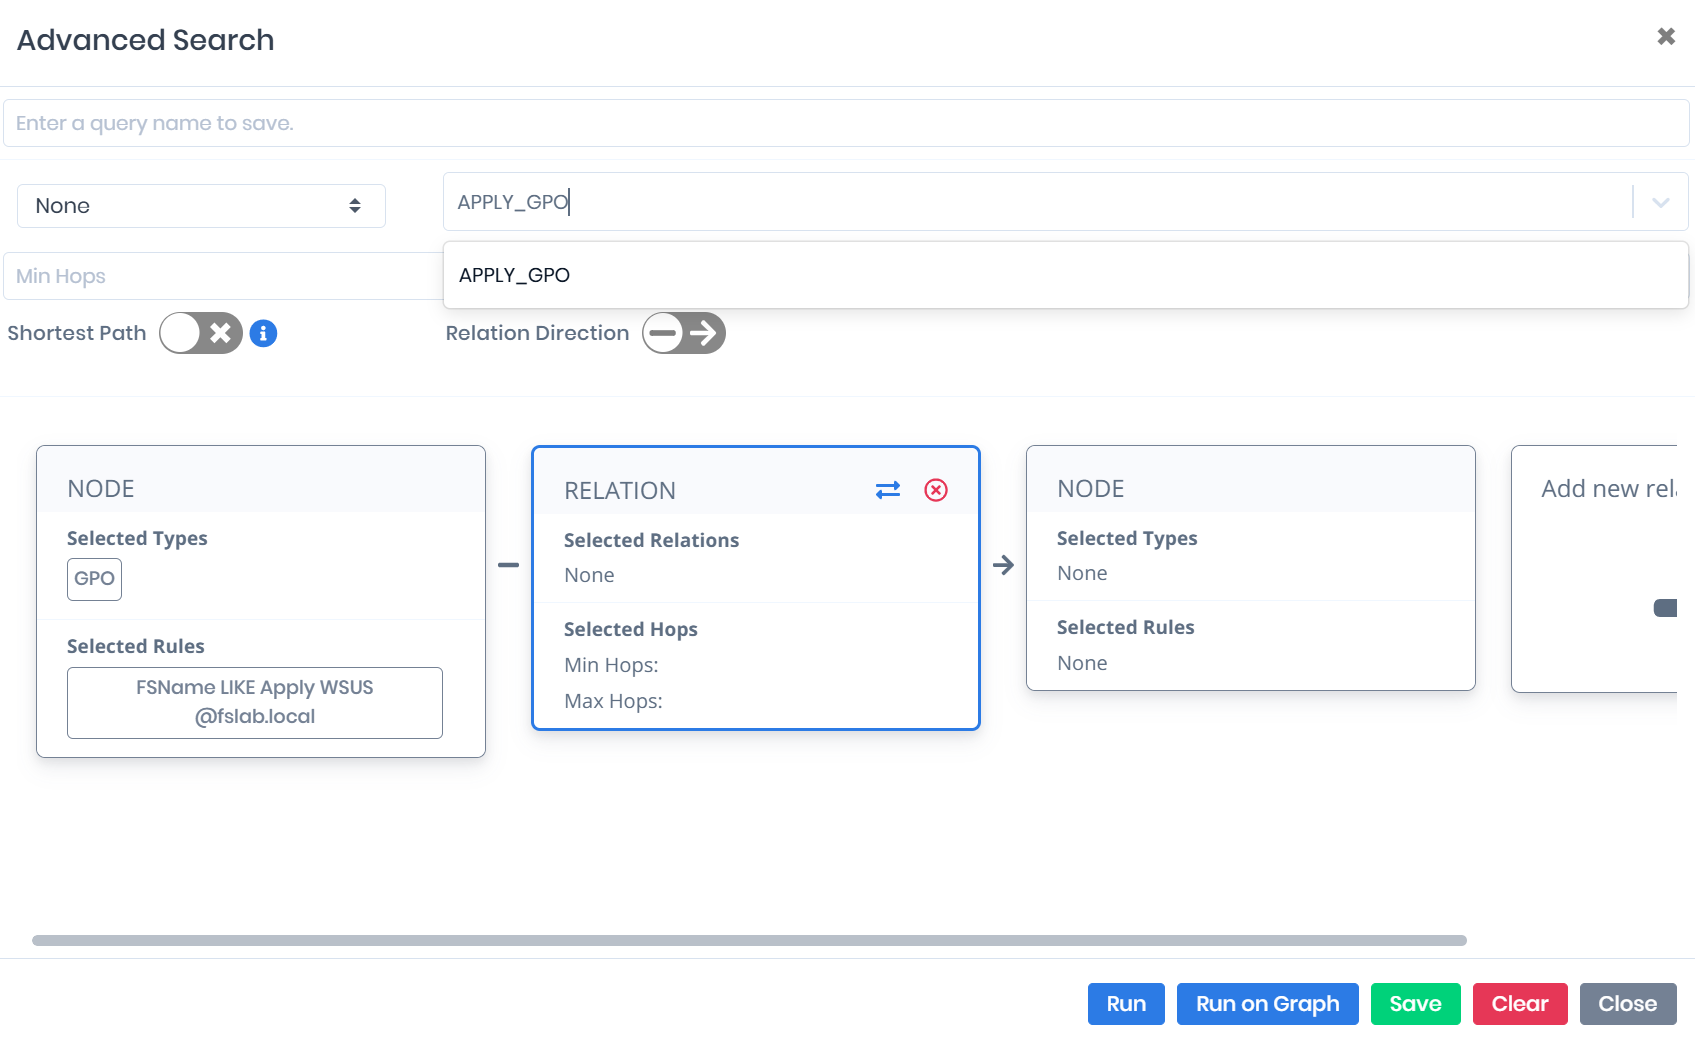Image resolution: width=1695 pixels, height=1042 pixels.
Task: Delete the RELATION block via its red X icon
Action: tap(936, 490)
